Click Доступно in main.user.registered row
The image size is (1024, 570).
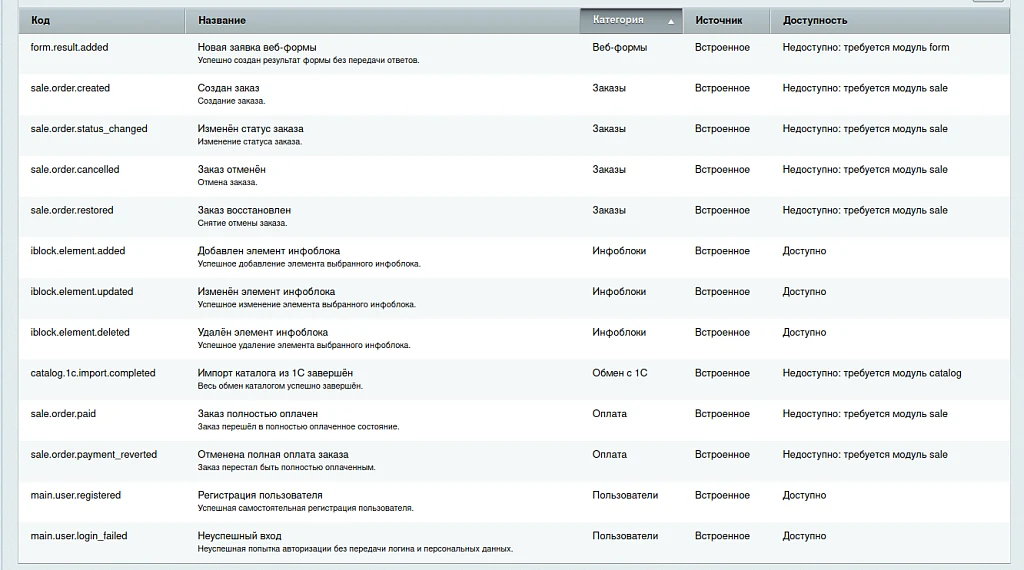[x=804, y=495]
